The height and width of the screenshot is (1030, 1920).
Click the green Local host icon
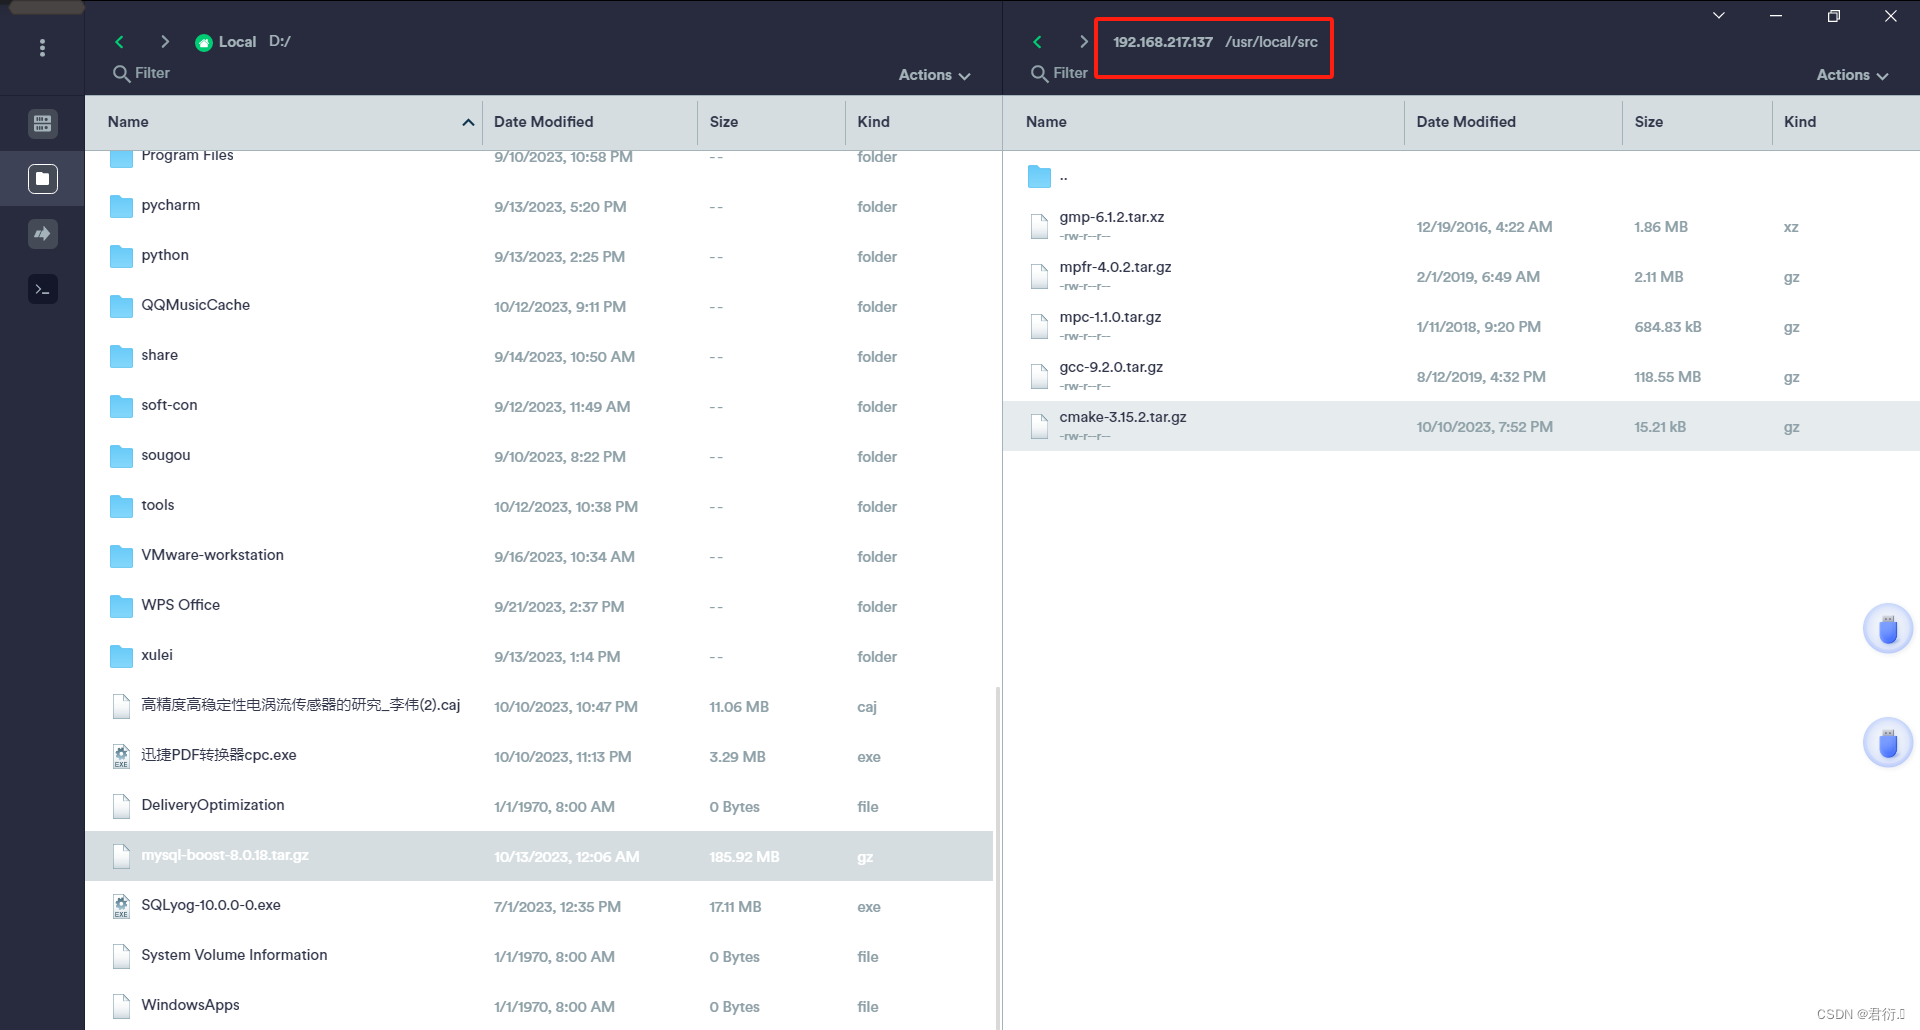pos(204,43)
